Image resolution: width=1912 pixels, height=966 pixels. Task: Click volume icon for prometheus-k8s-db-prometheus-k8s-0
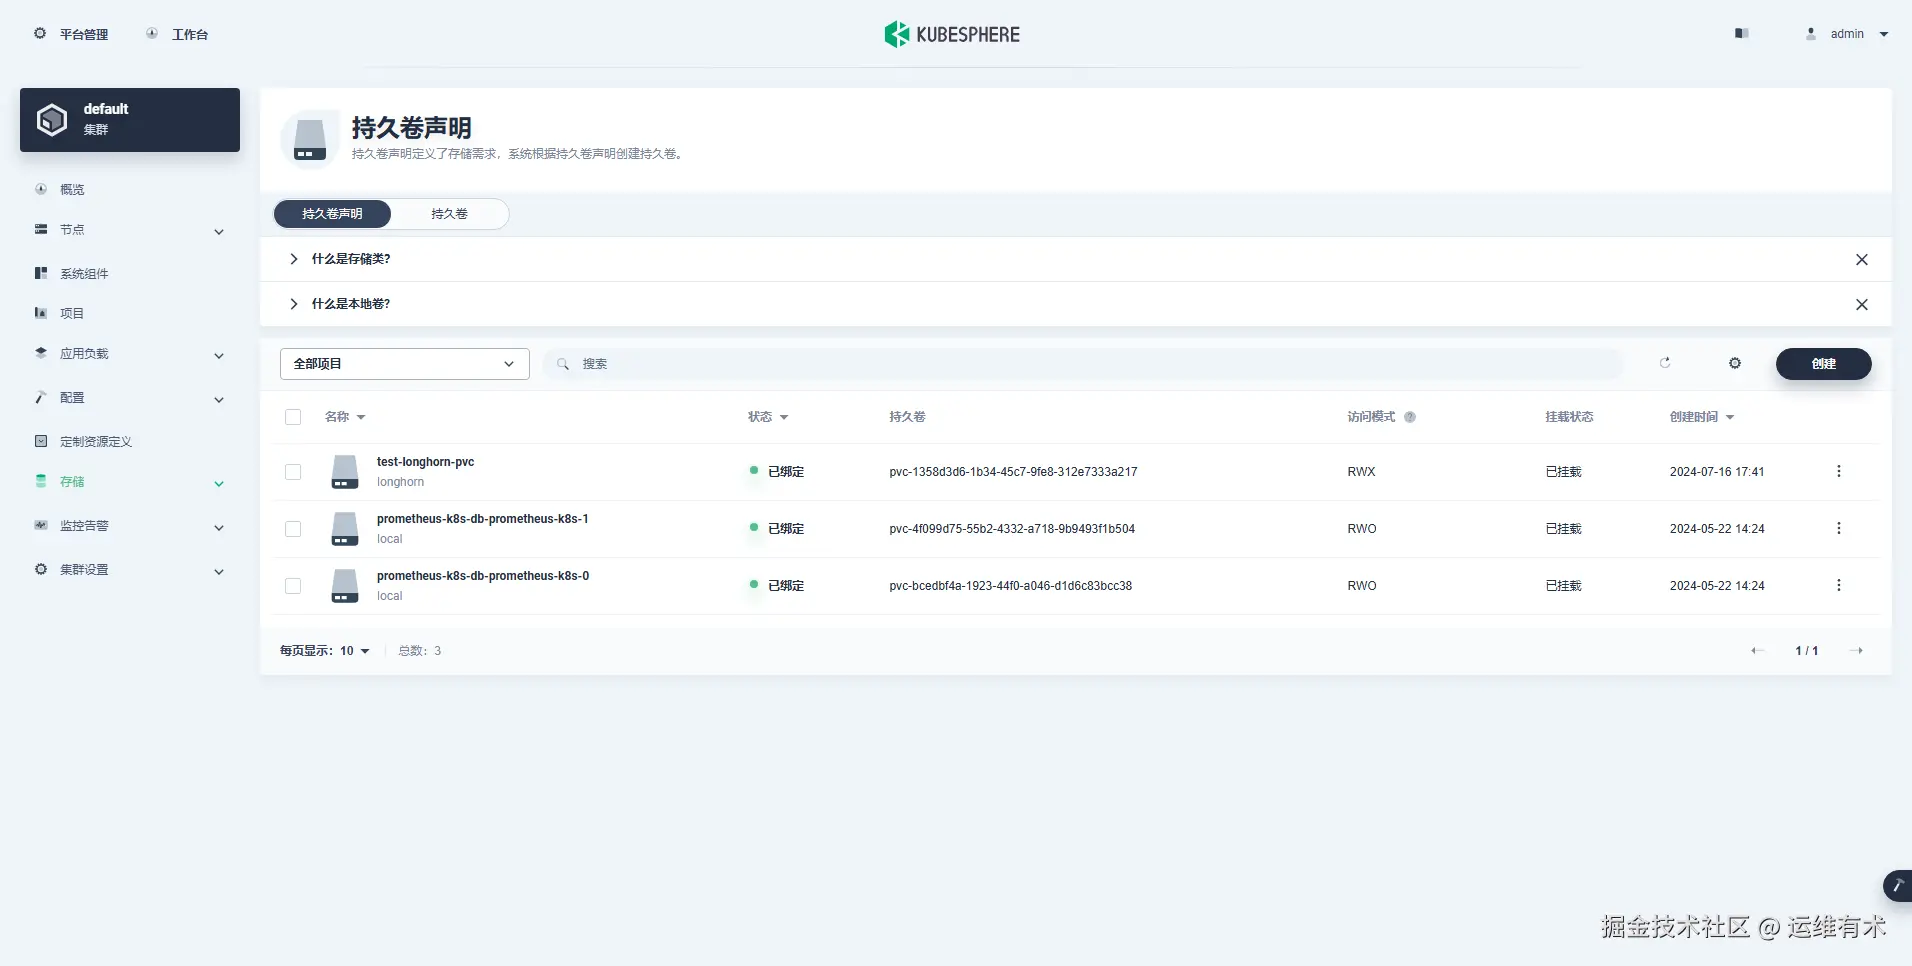click(x=345, y=586)
